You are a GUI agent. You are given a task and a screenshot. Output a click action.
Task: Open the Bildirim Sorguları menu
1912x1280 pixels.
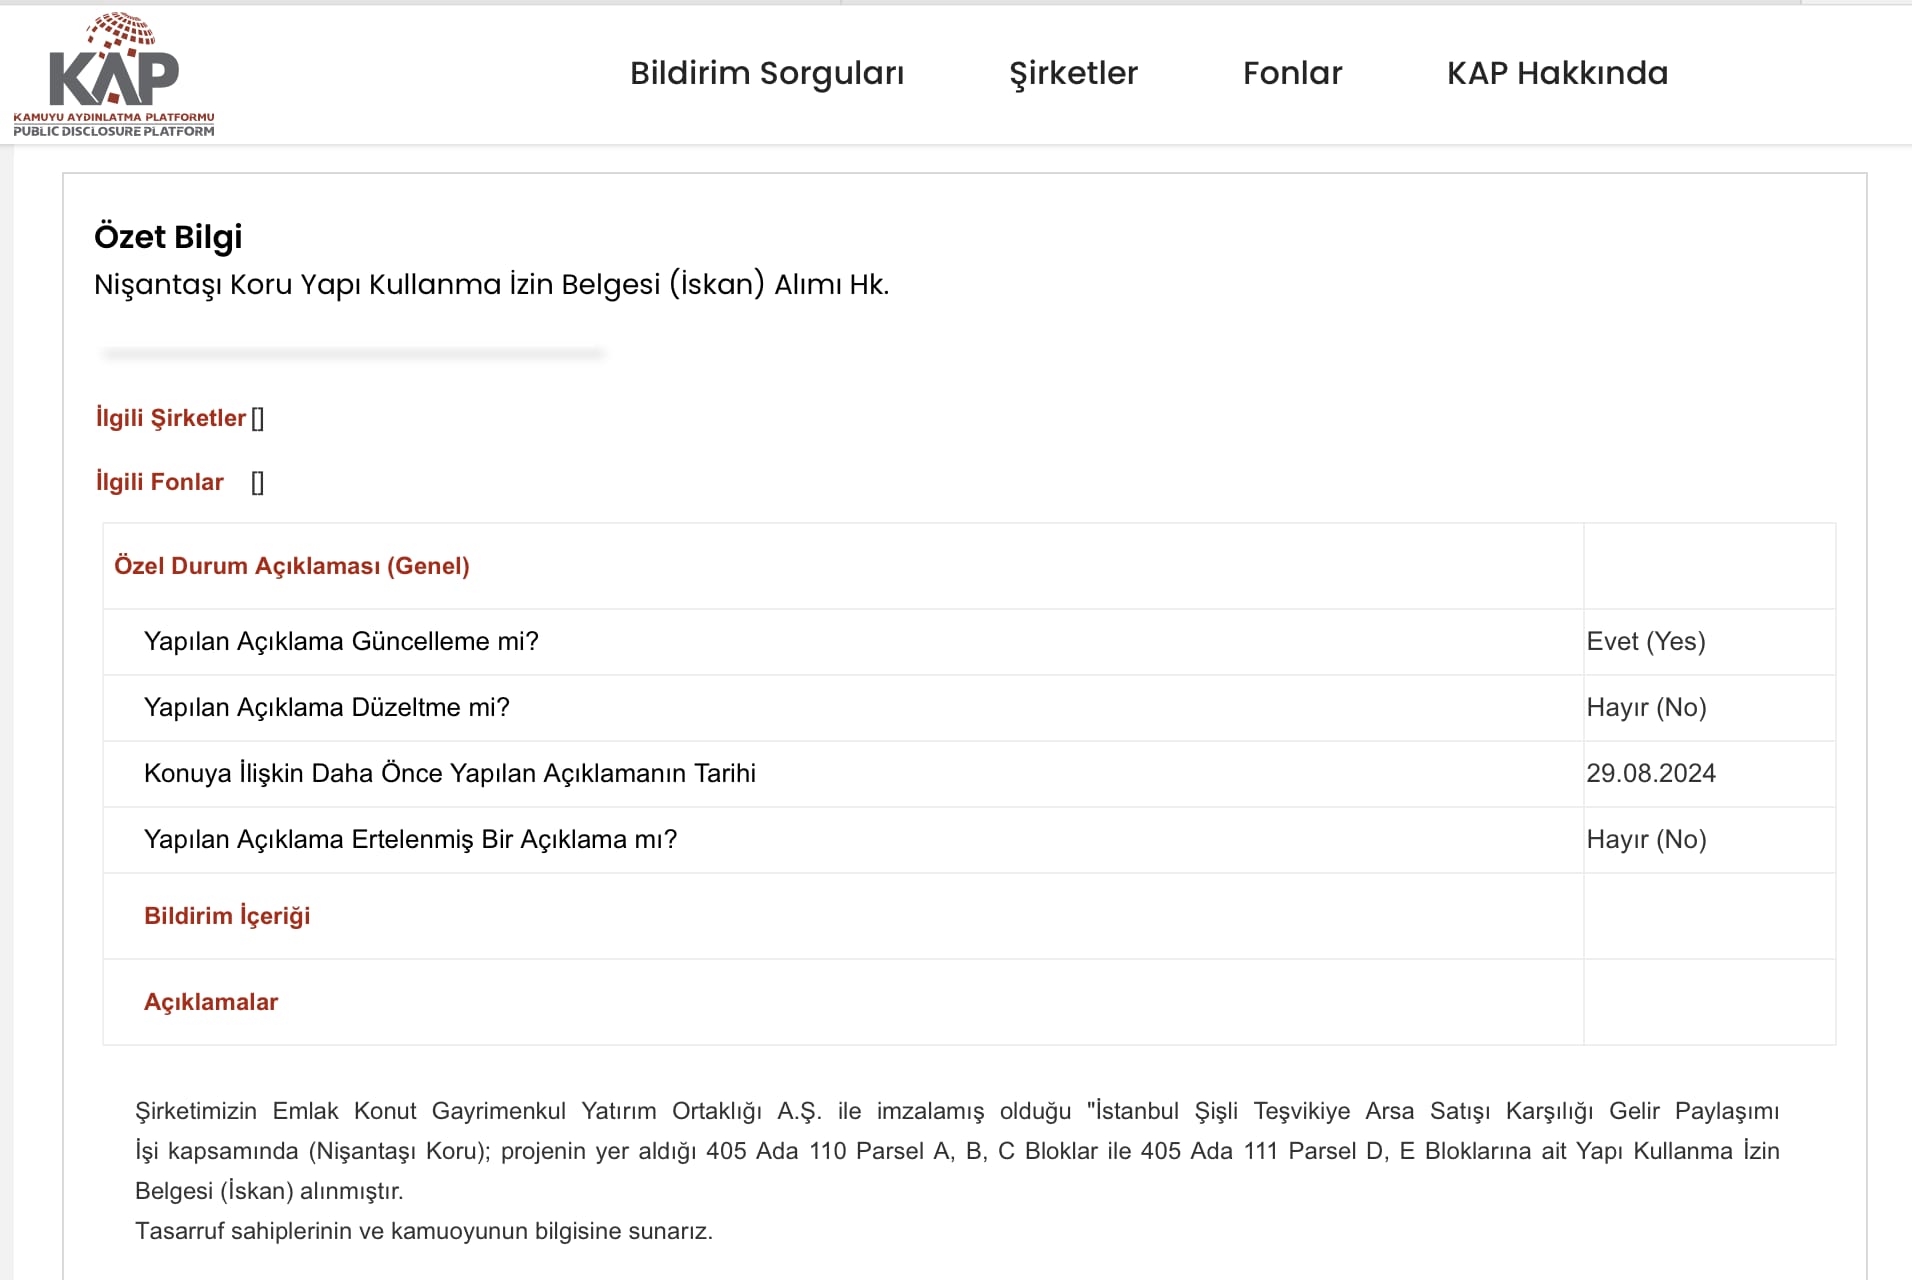pos(767,73)
